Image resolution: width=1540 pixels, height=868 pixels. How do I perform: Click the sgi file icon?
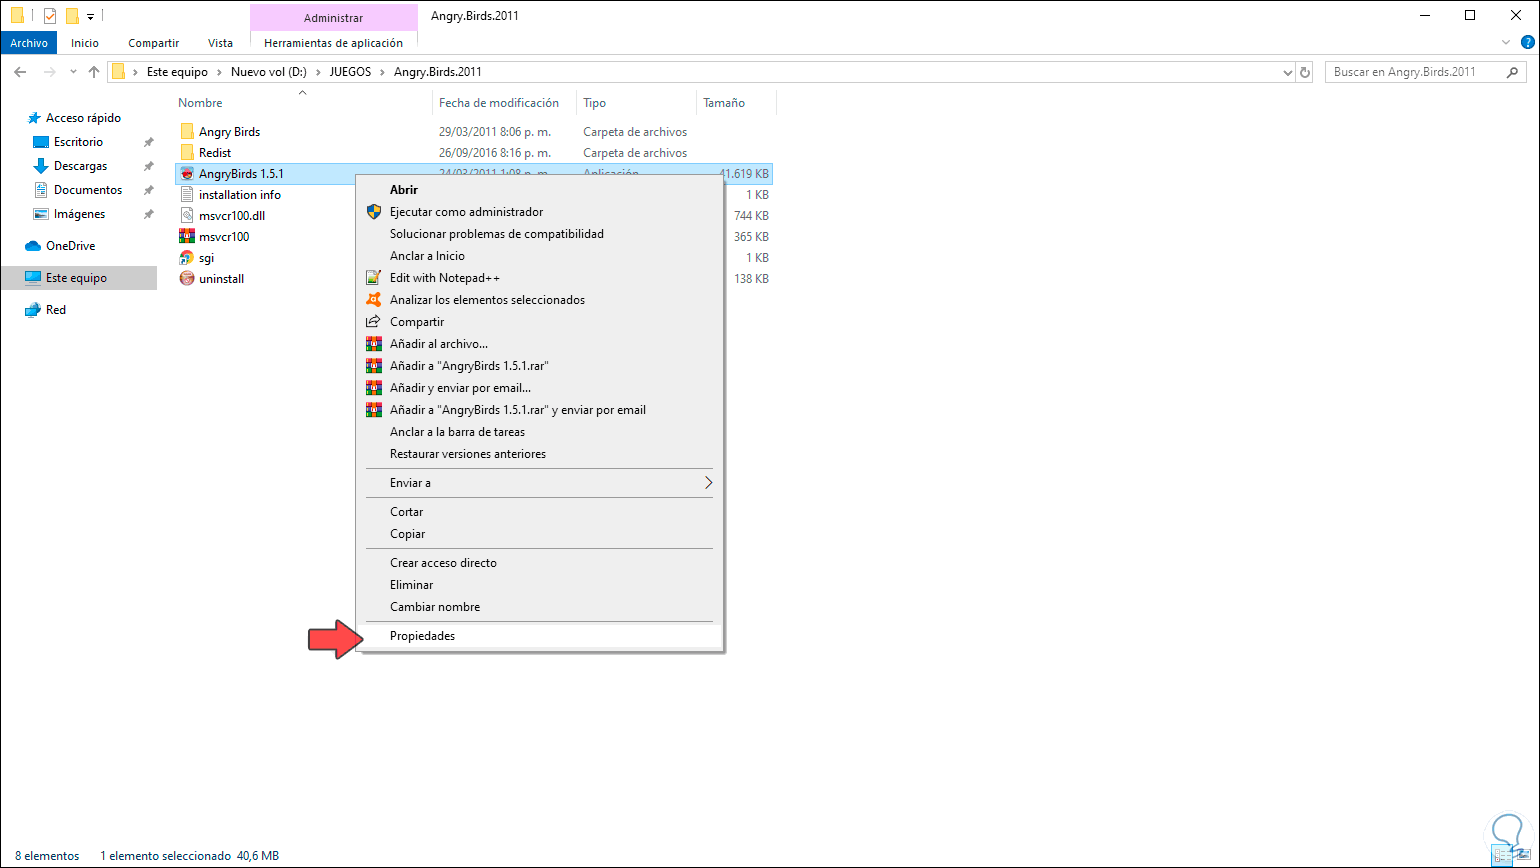pos(187,258)
